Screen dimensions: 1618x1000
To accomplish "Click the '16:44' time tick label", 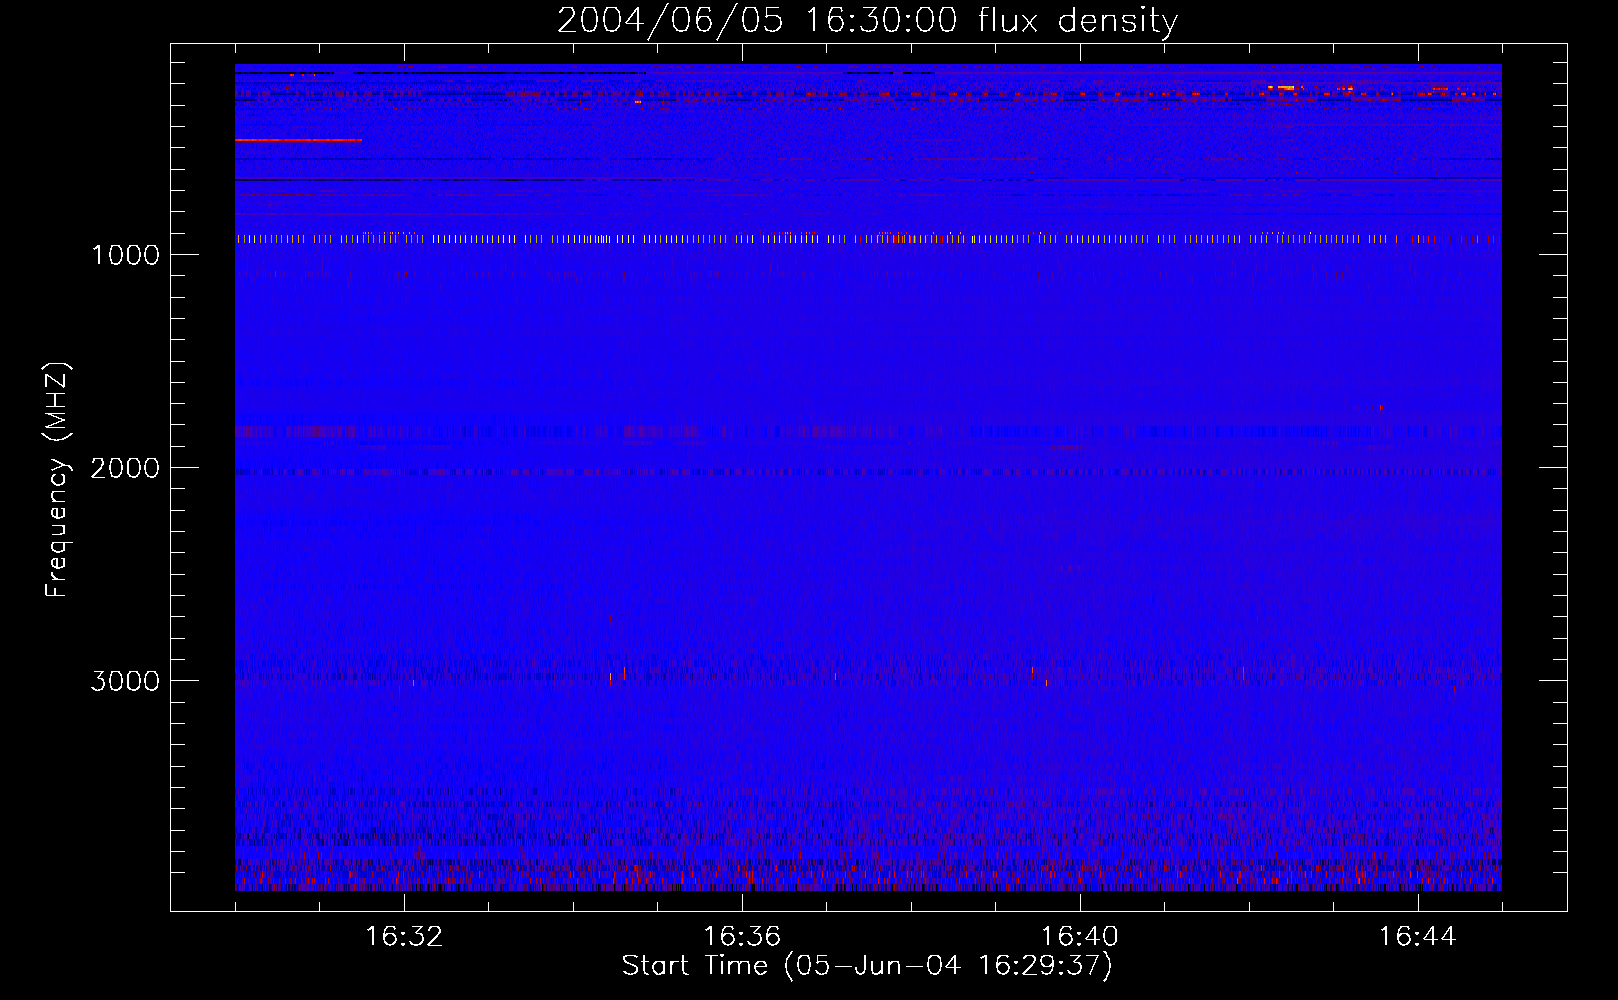I will coord(1418,937).
